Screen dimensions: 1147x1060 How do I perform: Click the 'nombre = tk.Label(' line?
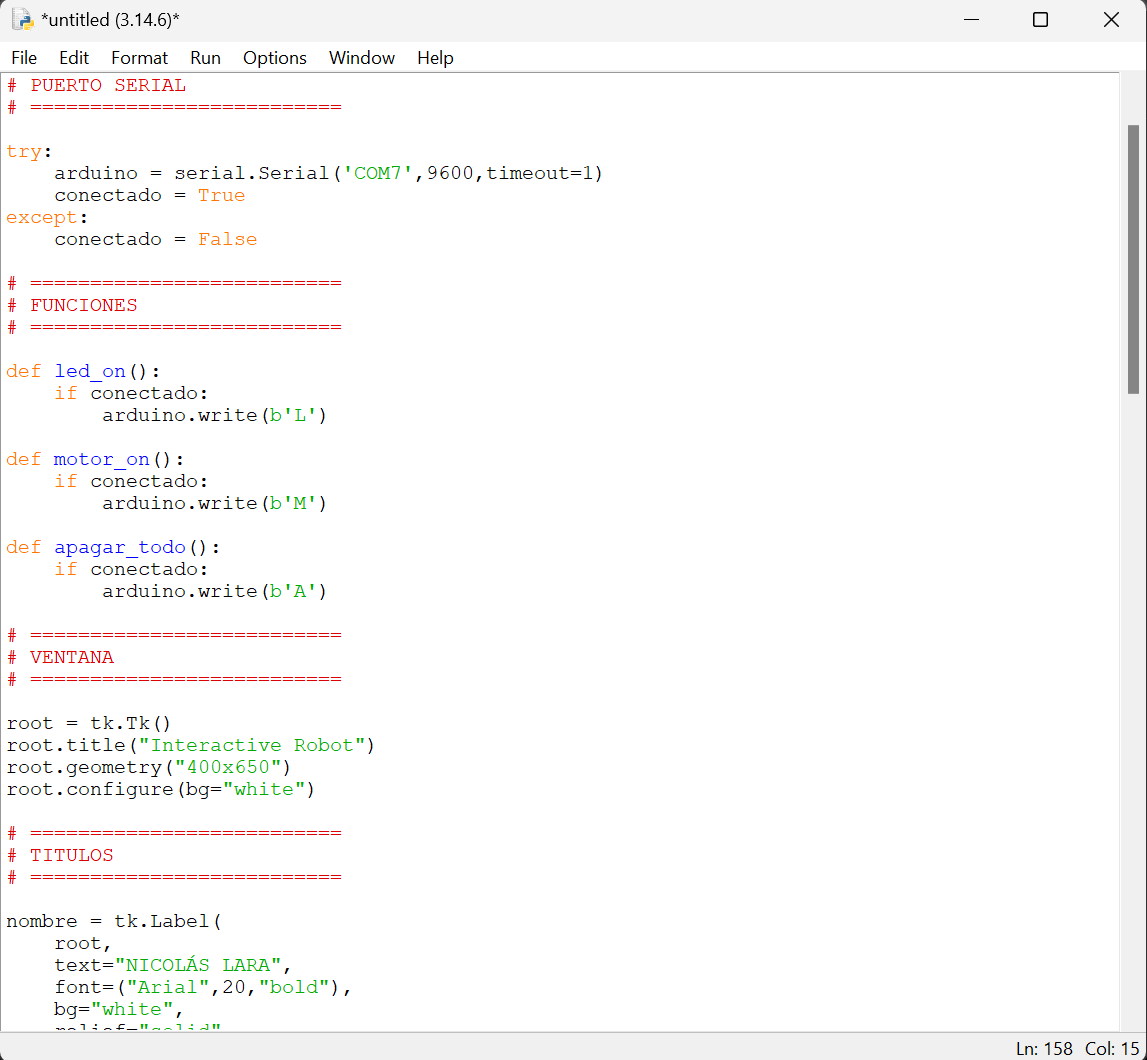point(113,921)
